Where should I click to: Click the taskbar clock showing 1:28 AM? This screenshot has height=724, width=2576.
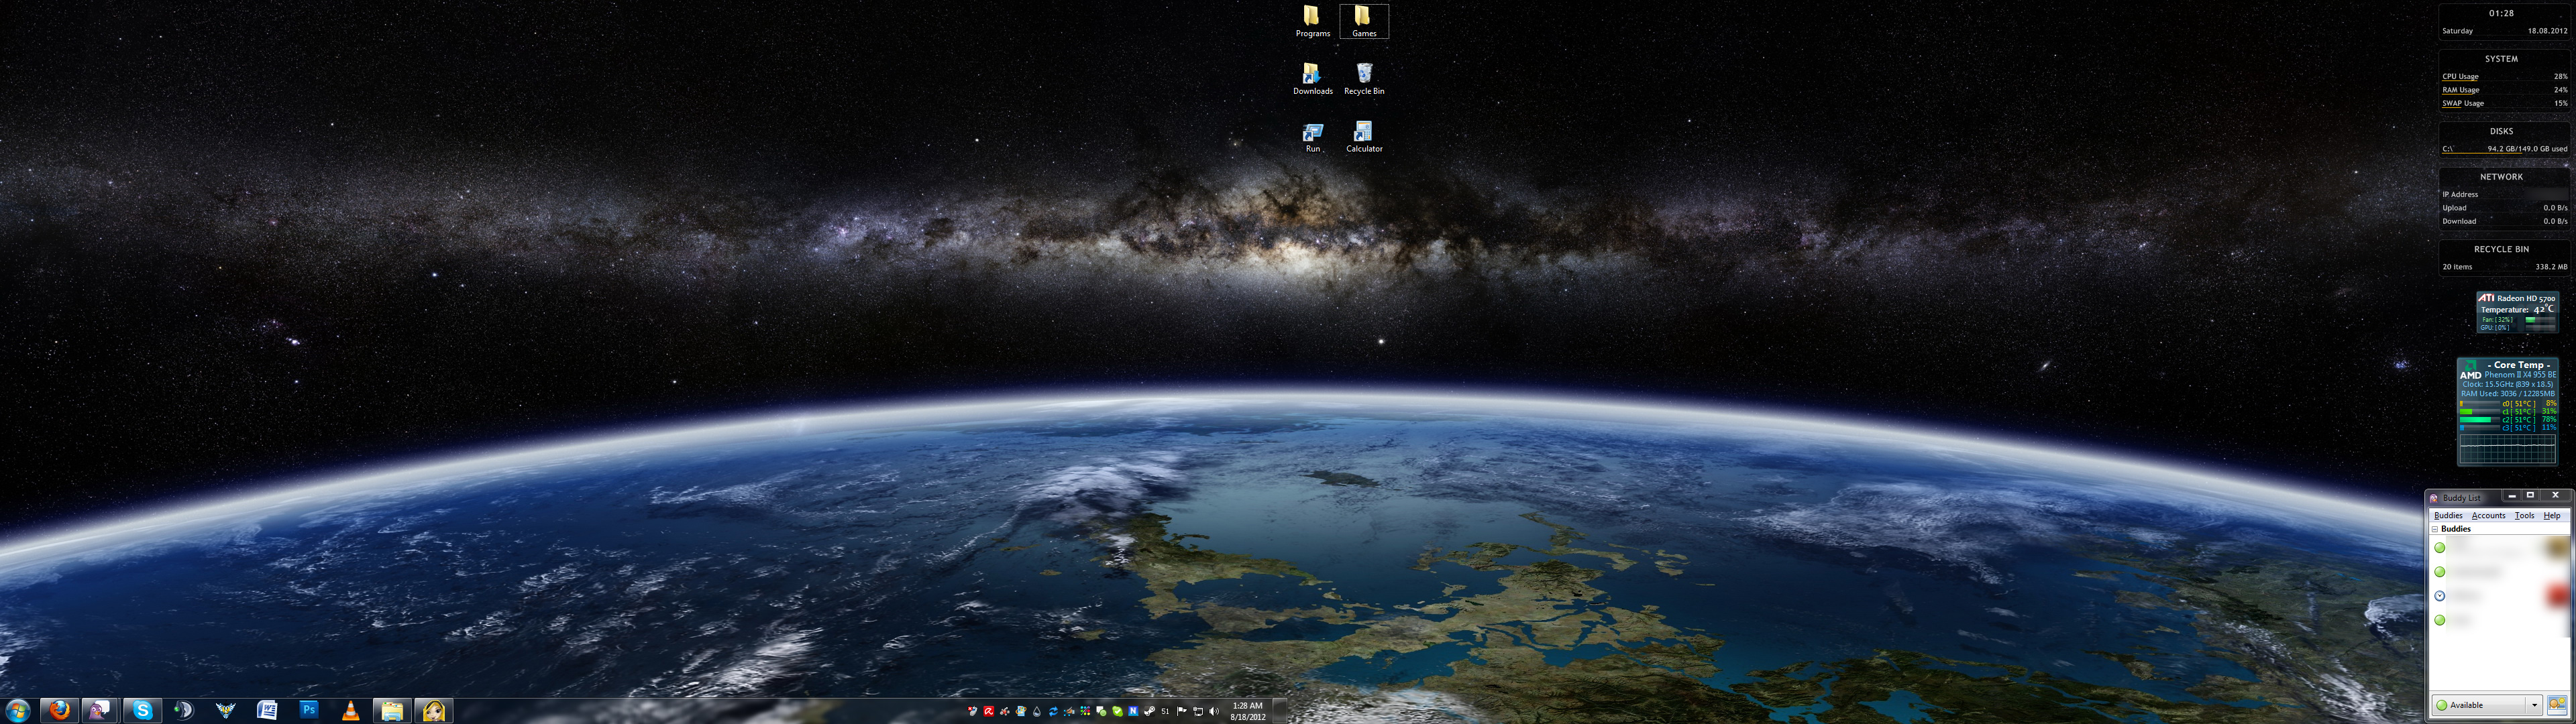(1247, 711)
